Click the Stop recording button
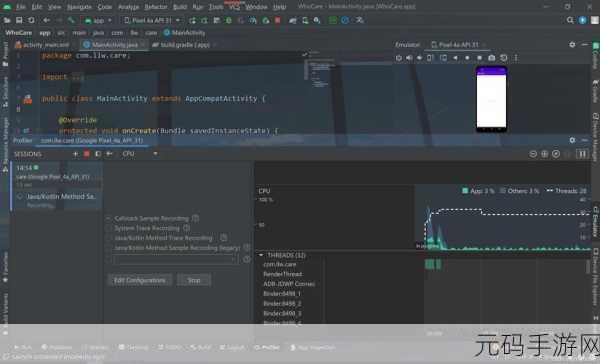The height and width of the screenshot is (364, 600). point(194,280)
